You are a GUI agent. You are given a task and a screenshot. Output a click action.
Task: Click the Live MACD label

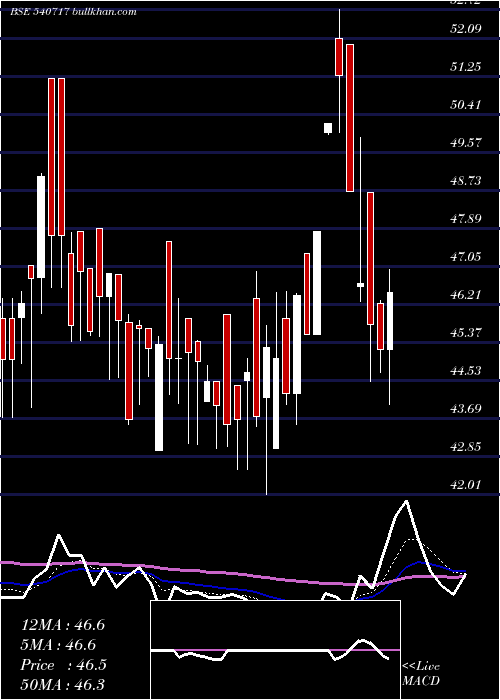coord(421,673)
